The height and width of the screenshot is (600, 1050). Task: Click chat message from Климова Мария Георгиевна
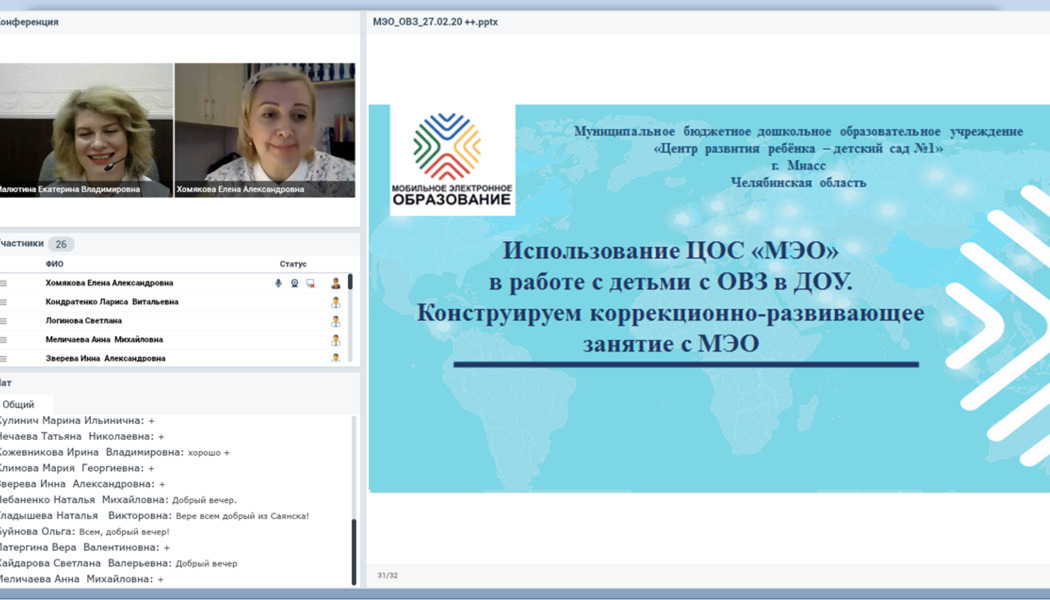point(76,468)
